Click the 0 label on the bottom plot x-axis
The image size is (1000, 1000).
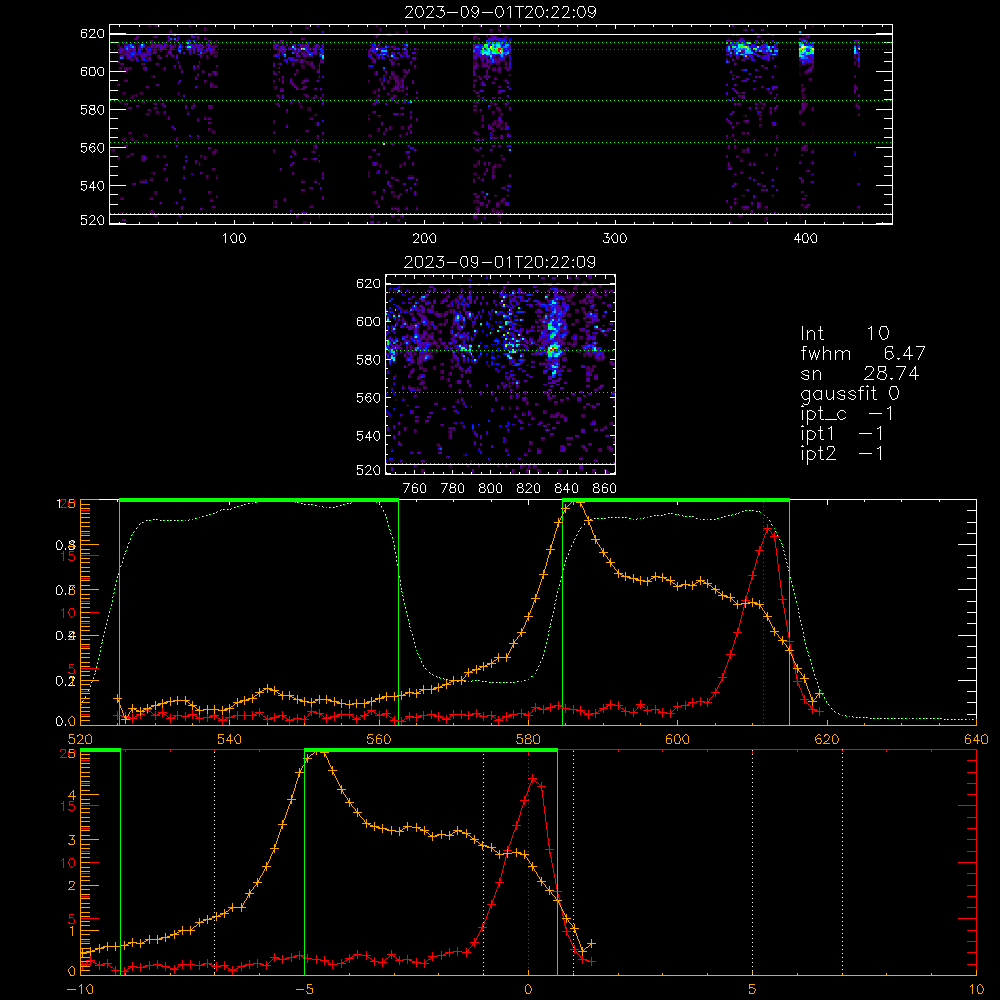tap(528, 990)
